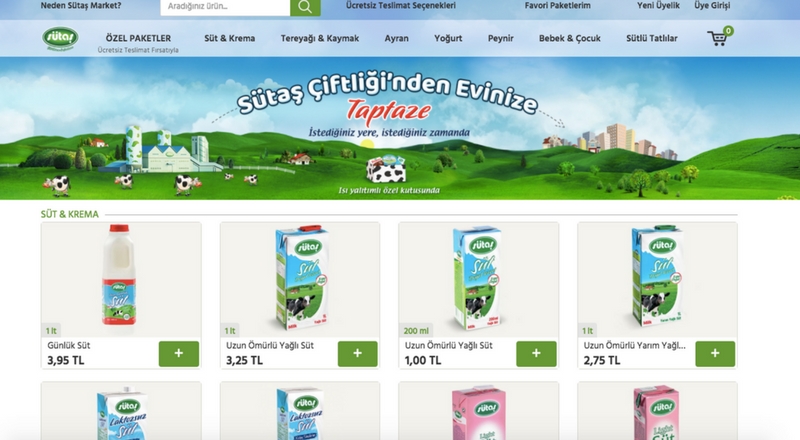Screen dimensions: 800x440
Task: Click the green search magnifier icon
Action: (x=305, y=7)
